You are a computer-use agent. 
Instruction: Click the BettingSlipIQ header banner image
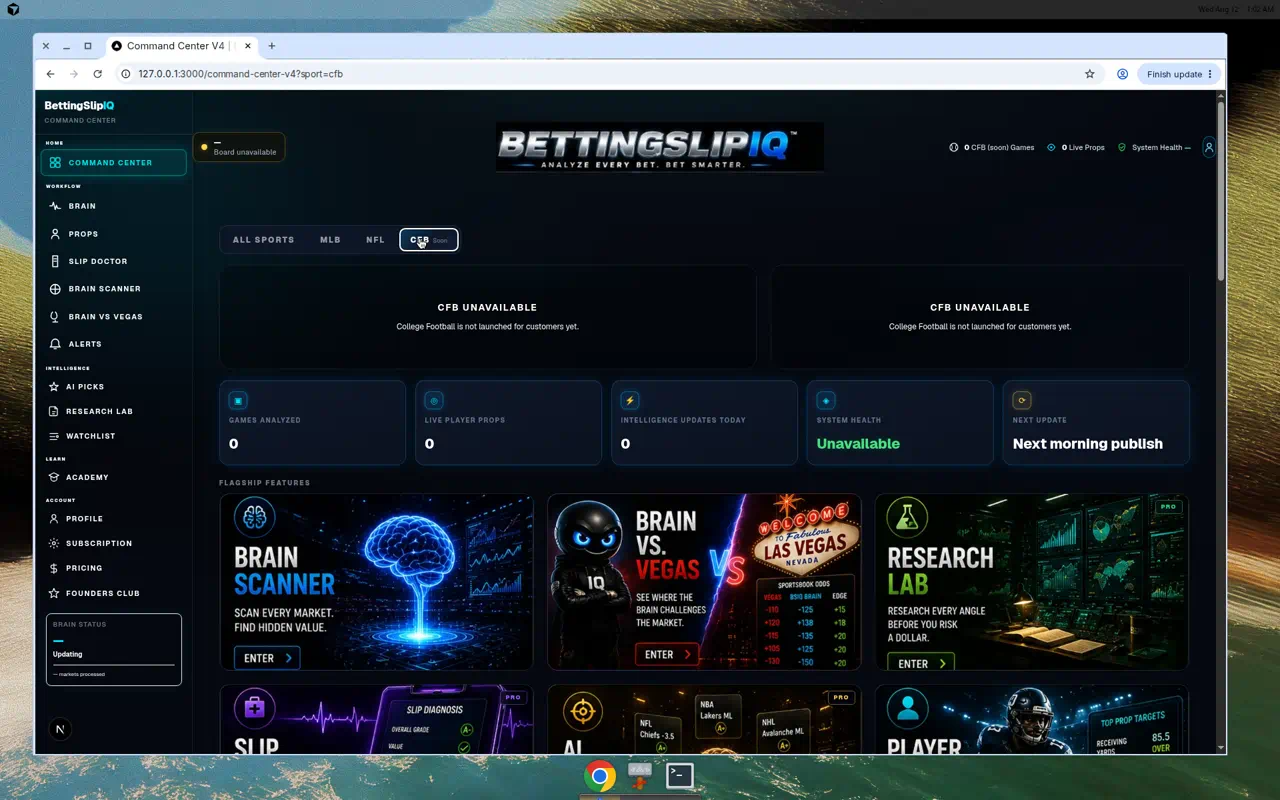pos(660,147)
